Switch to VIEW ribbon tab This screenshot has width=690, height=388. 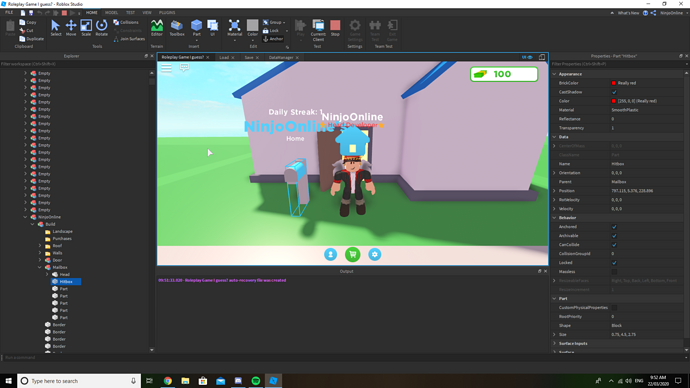coord(147,13)
